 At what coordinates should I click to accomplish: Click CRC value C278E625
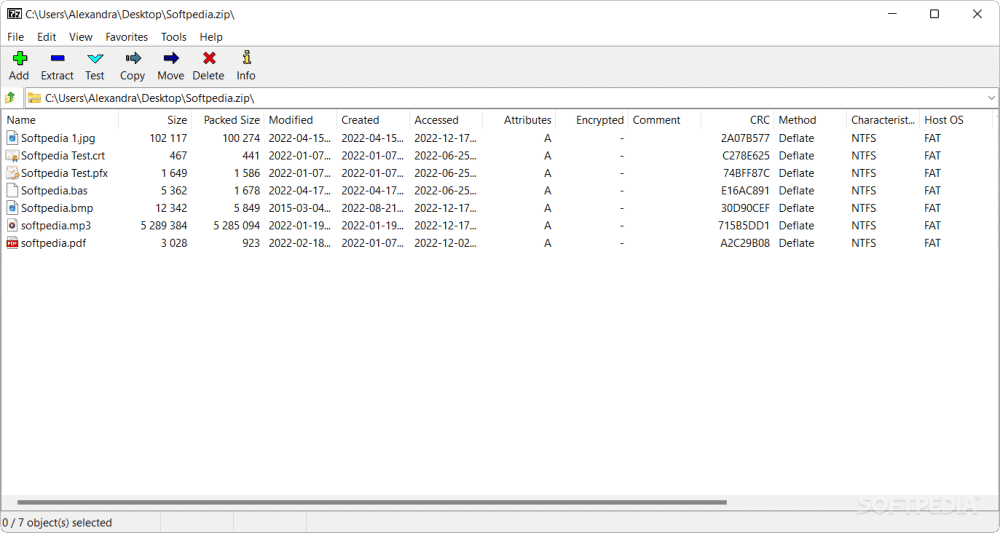[746, 156]
